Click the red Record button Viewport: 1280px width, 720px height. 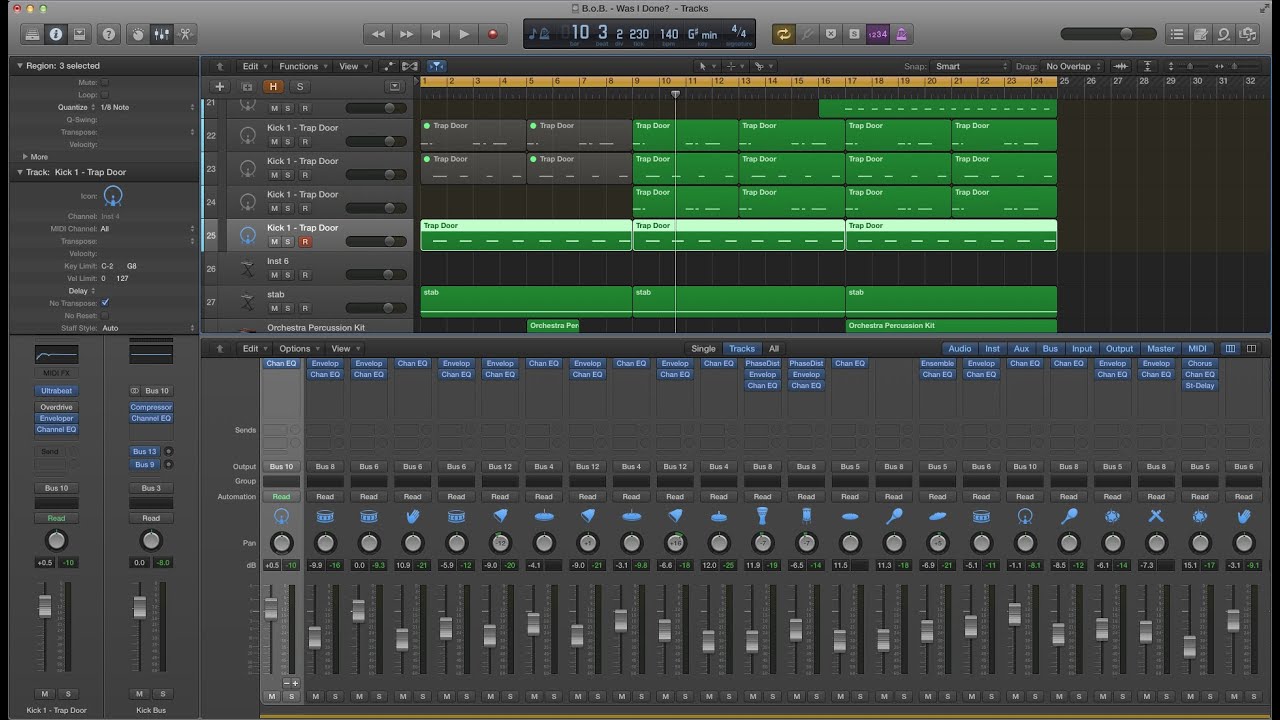tap(492, 34)
